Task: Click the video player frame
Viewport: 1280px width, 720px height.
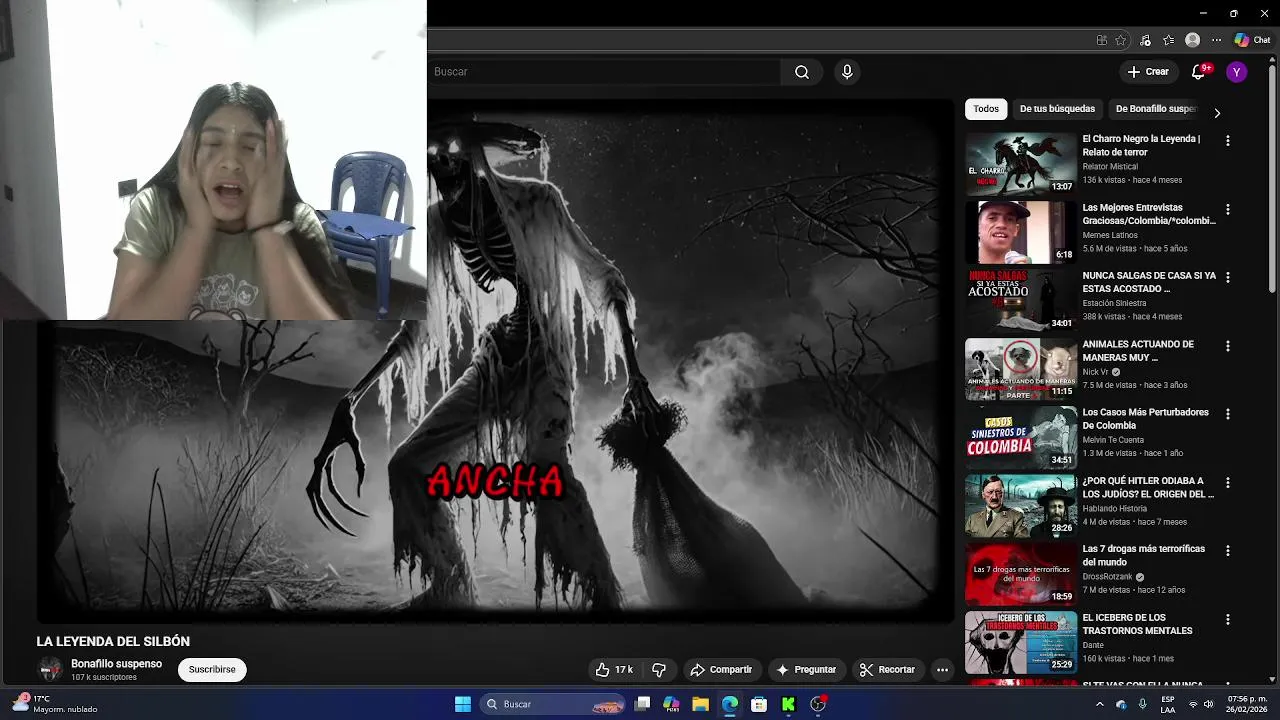Action: click(495, 360)
